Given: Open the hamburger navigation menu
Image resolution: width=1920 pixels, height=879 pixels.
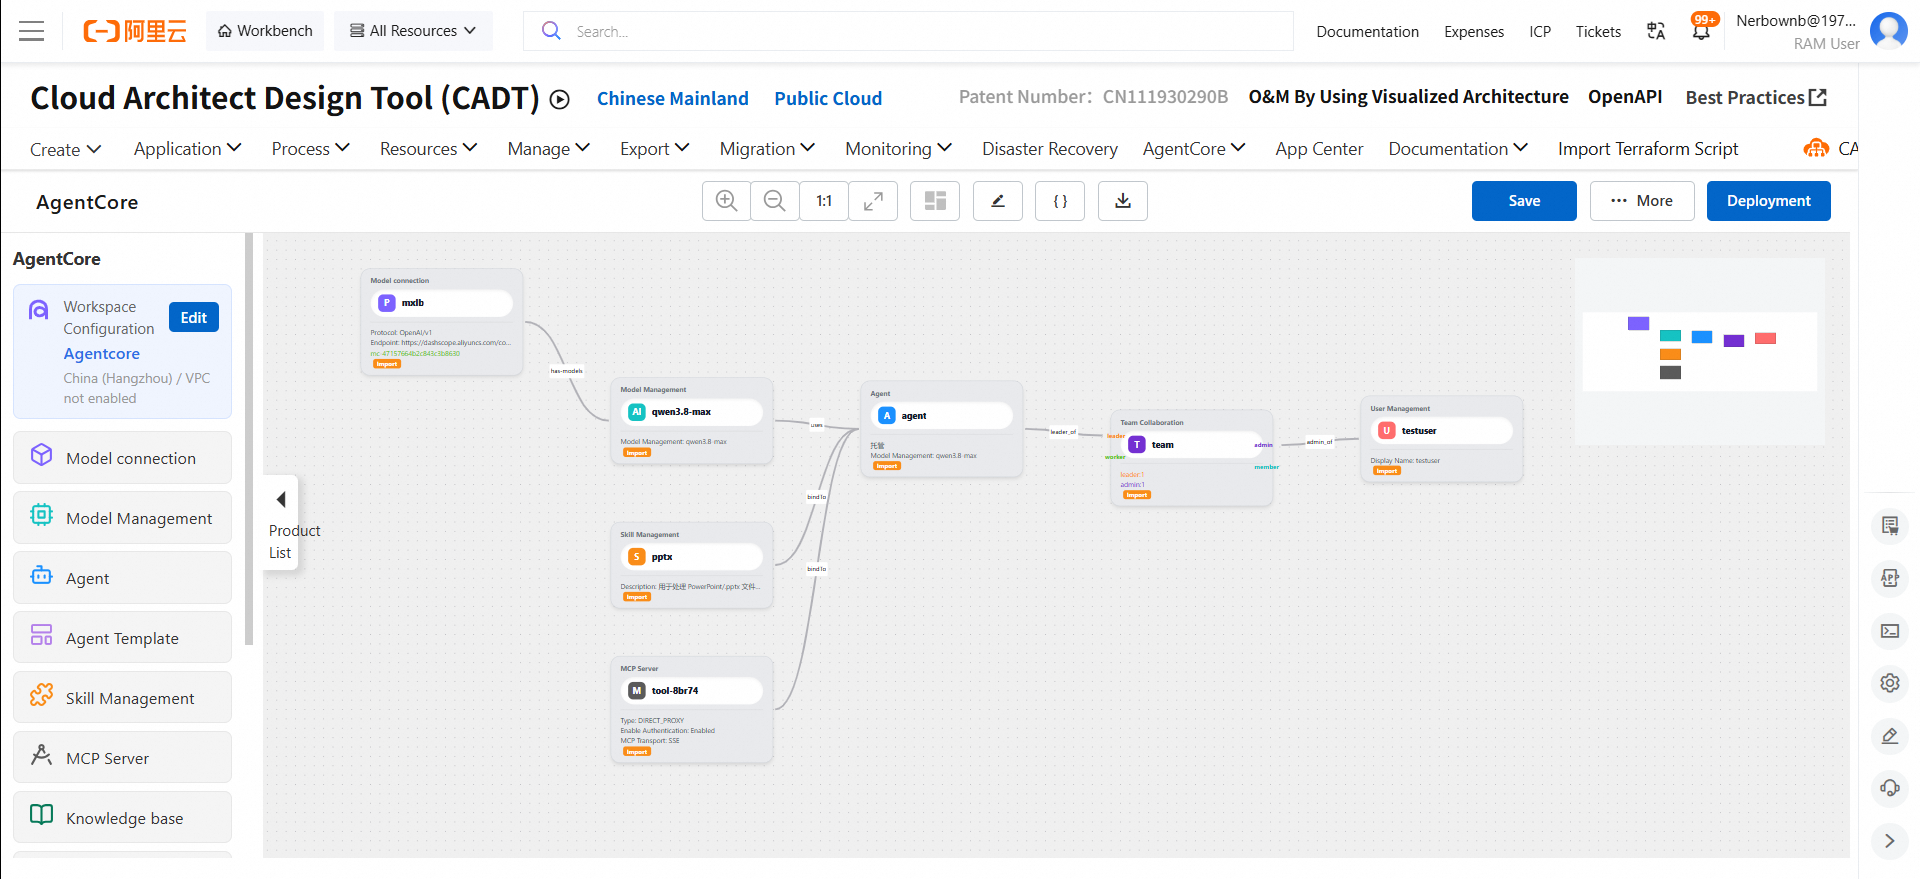Looking at the screenshot, I should pyautogui.click(x=32, y=31).
